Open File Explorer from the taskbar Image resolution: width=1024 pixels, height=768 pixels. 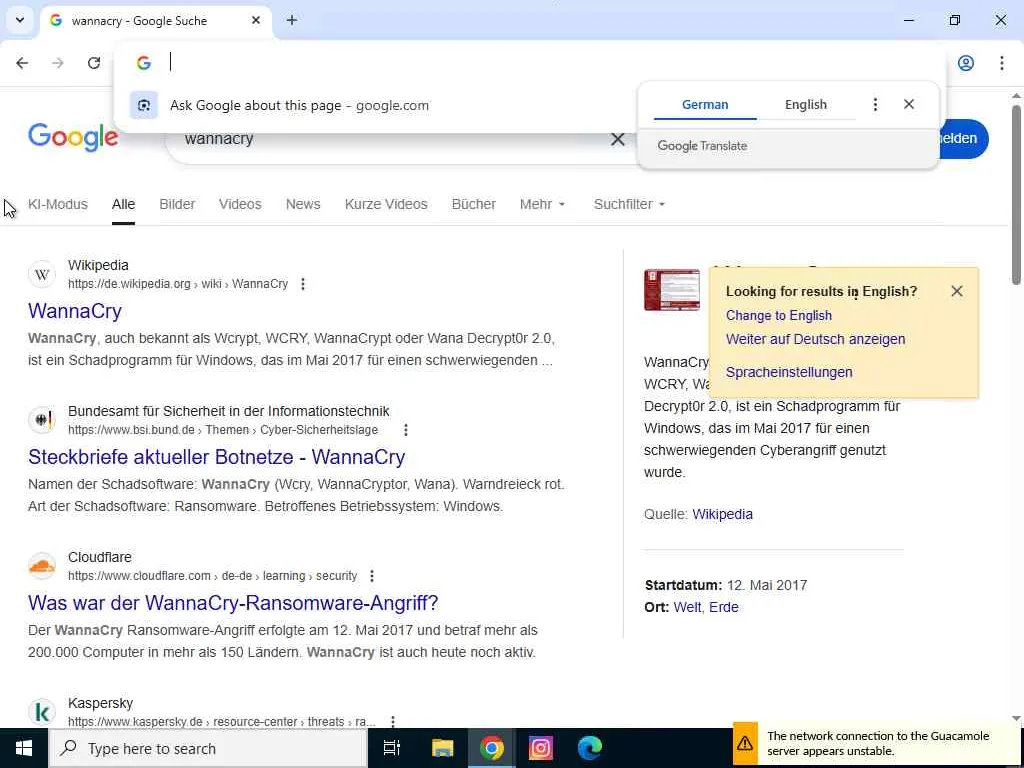[x=442, y=748]
